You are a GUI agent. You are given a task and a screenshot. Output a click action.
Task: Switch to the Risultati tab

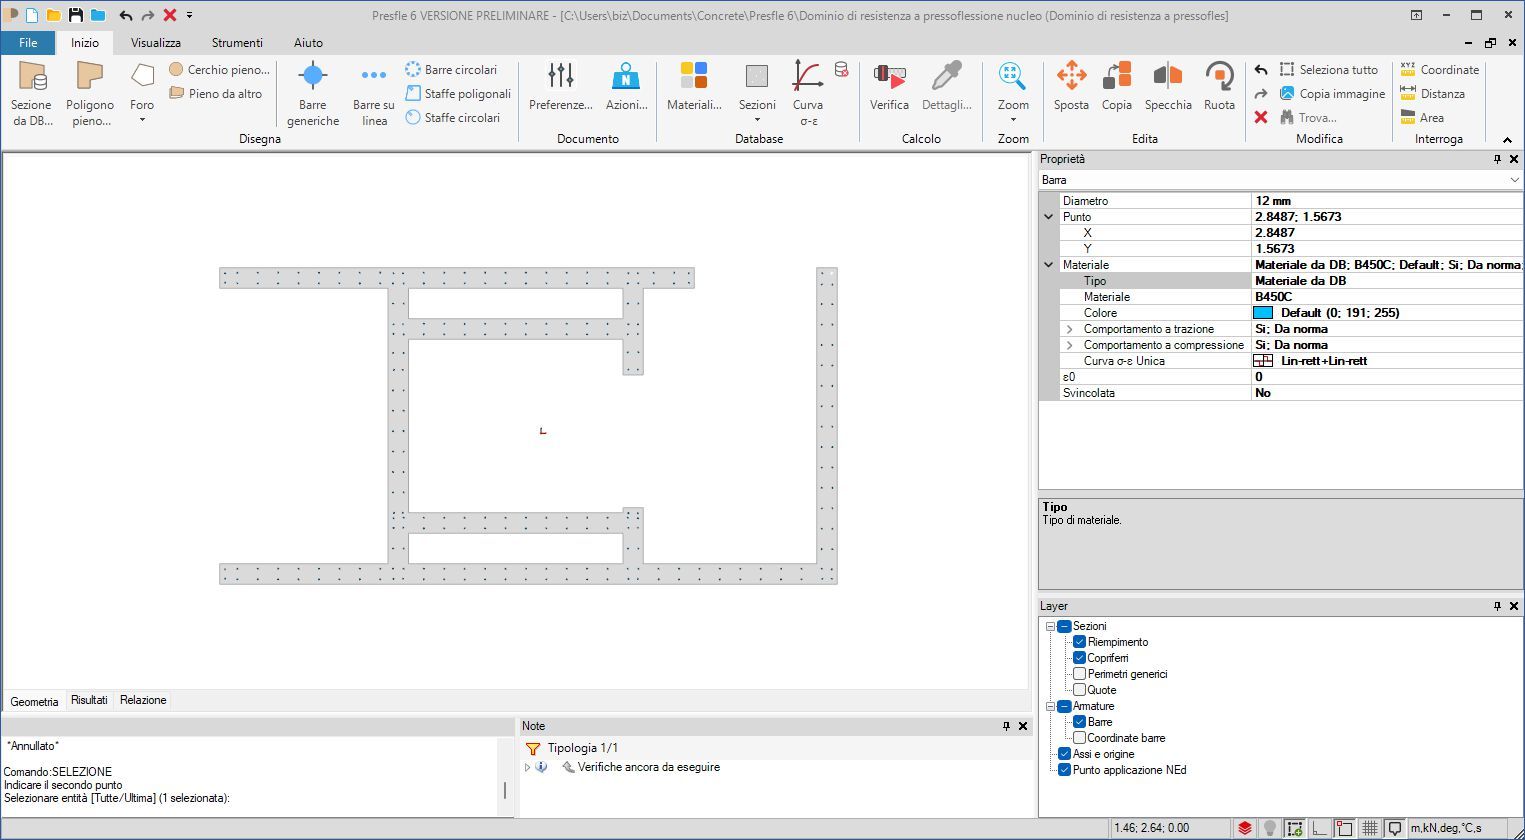(x=89, y=700)
